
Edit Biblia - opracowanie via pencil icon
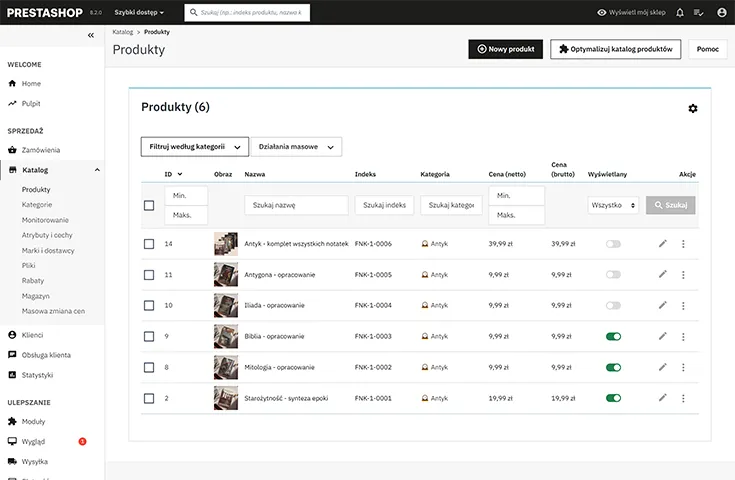pos(662,336)
